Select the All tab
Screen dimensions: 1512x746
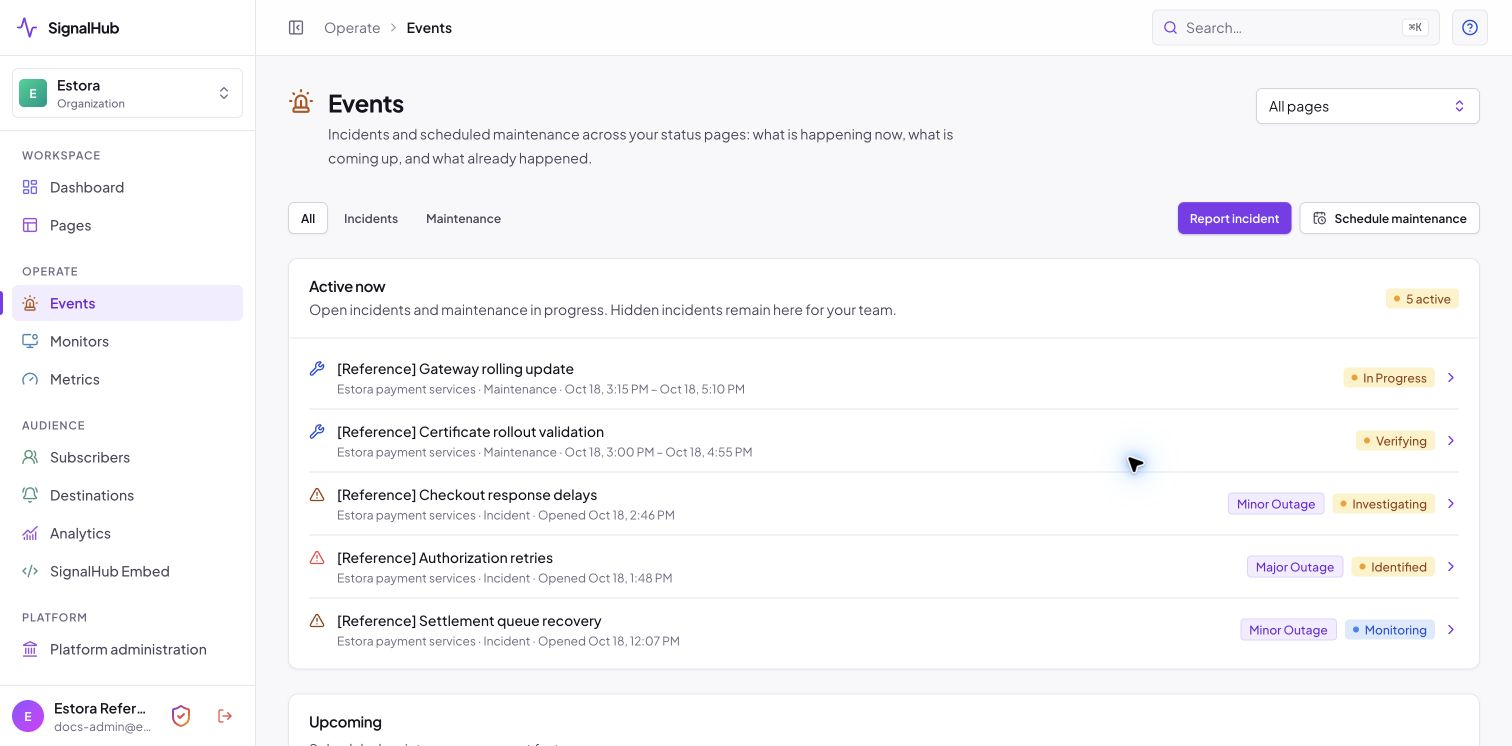click(308, 218)
